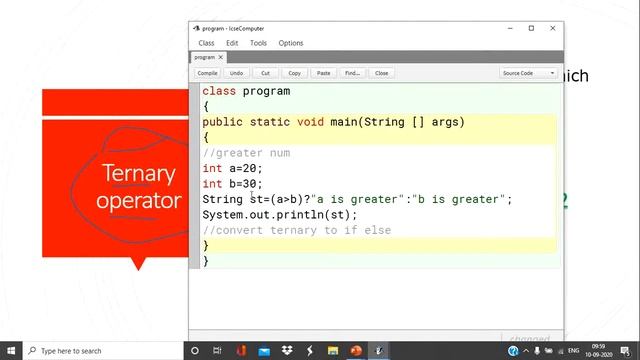Click the line 'class program' in editor

pos(246,91)
